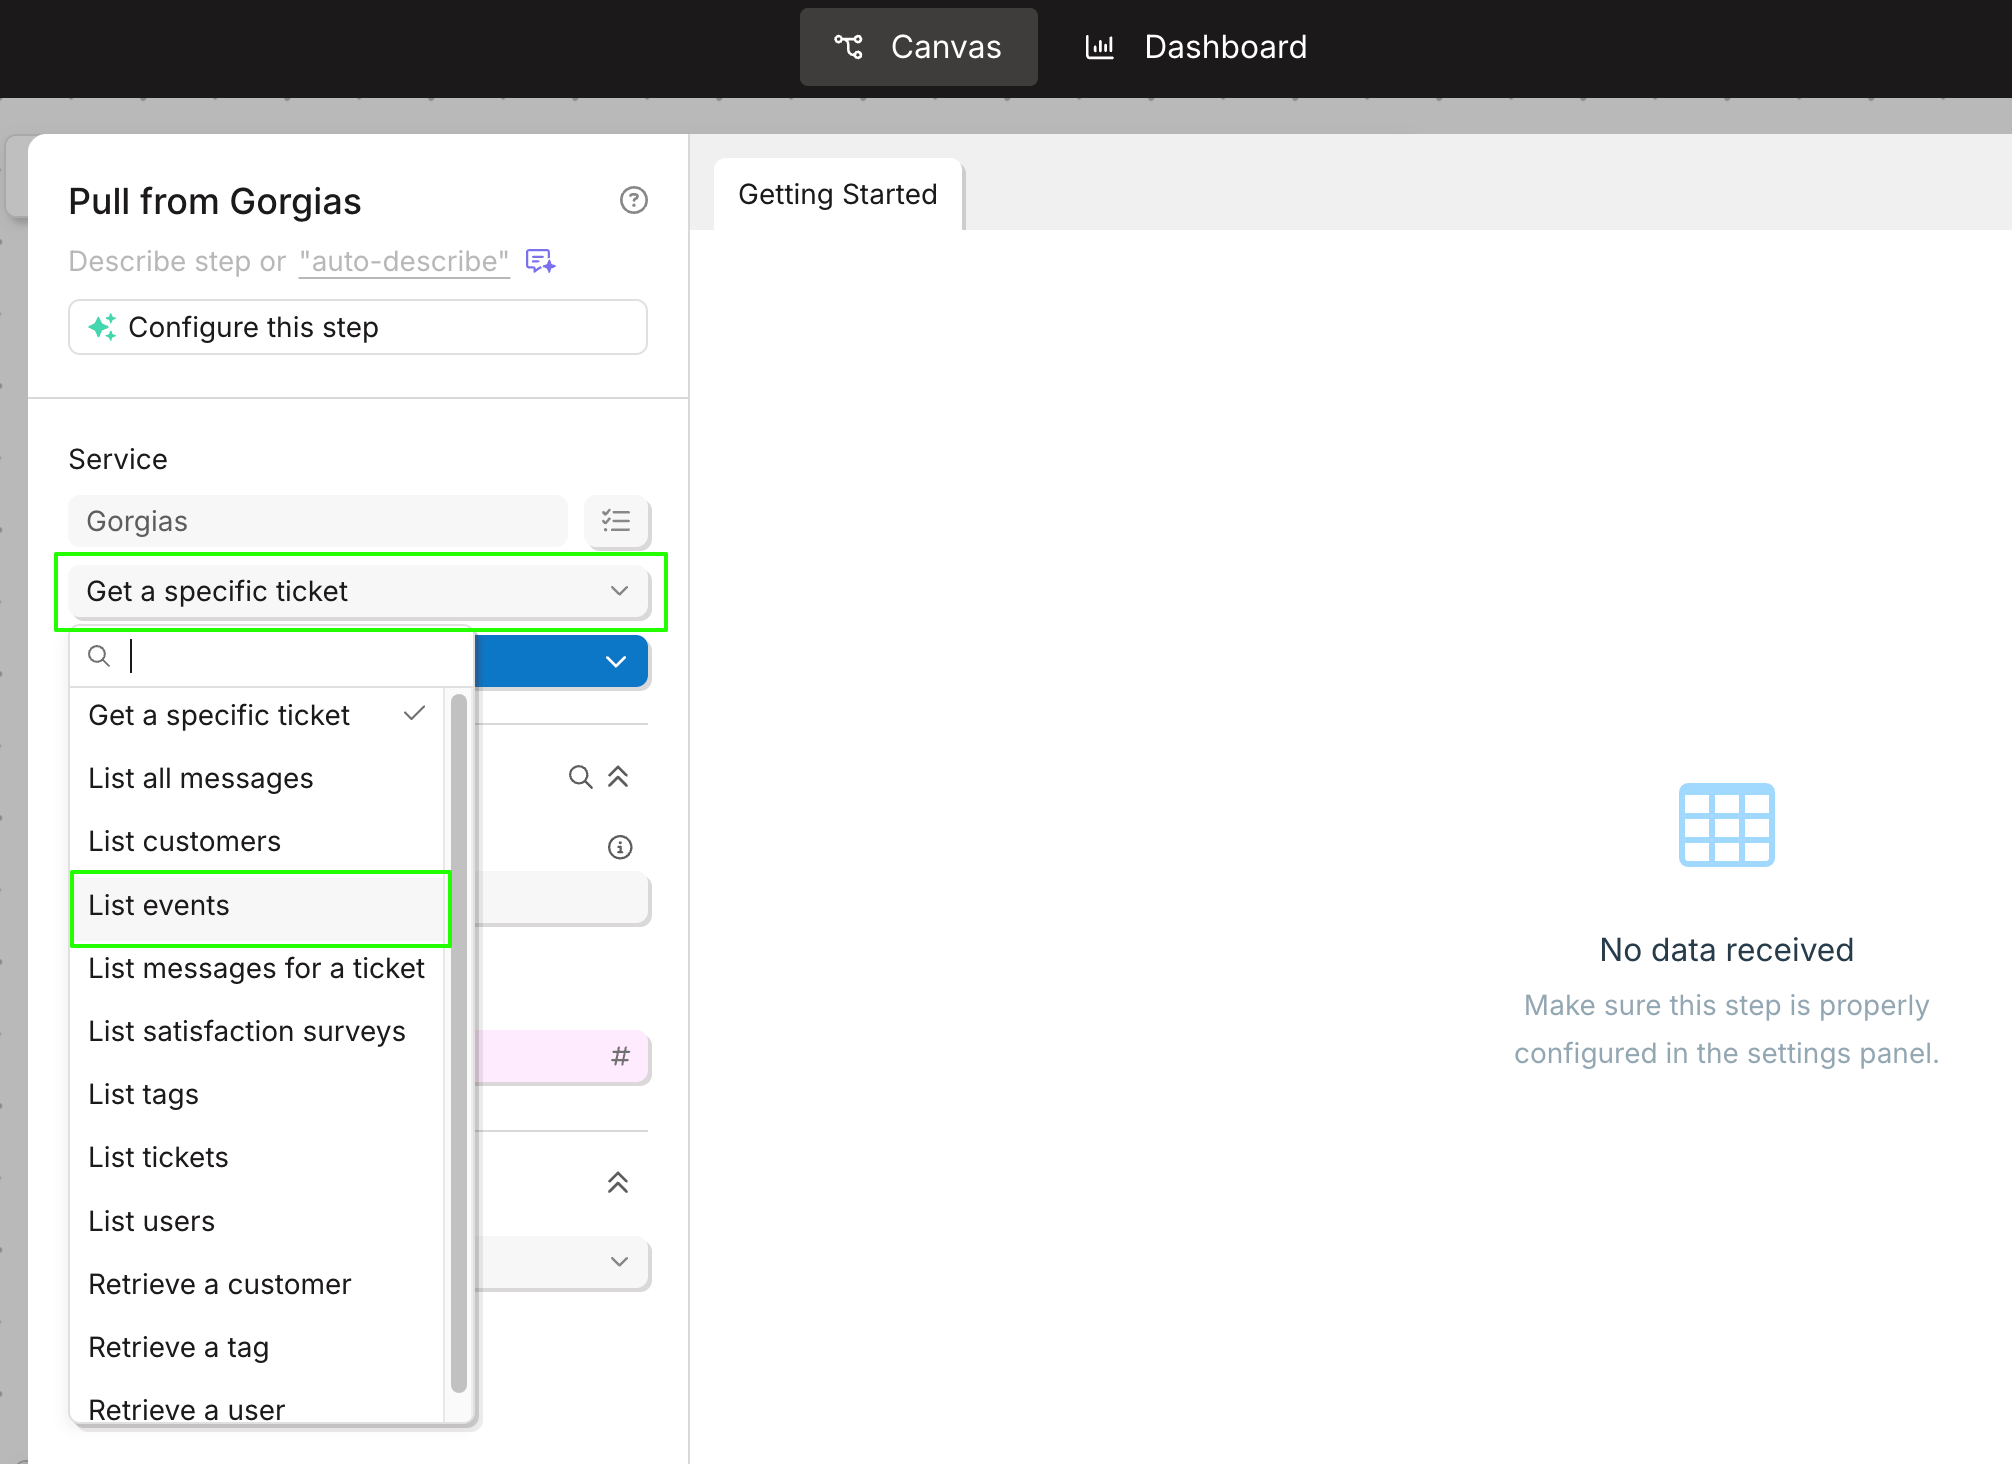Choose List tickets from the list
This screenshot has height=1464, width=2012.
click(x=158, y=1157)
